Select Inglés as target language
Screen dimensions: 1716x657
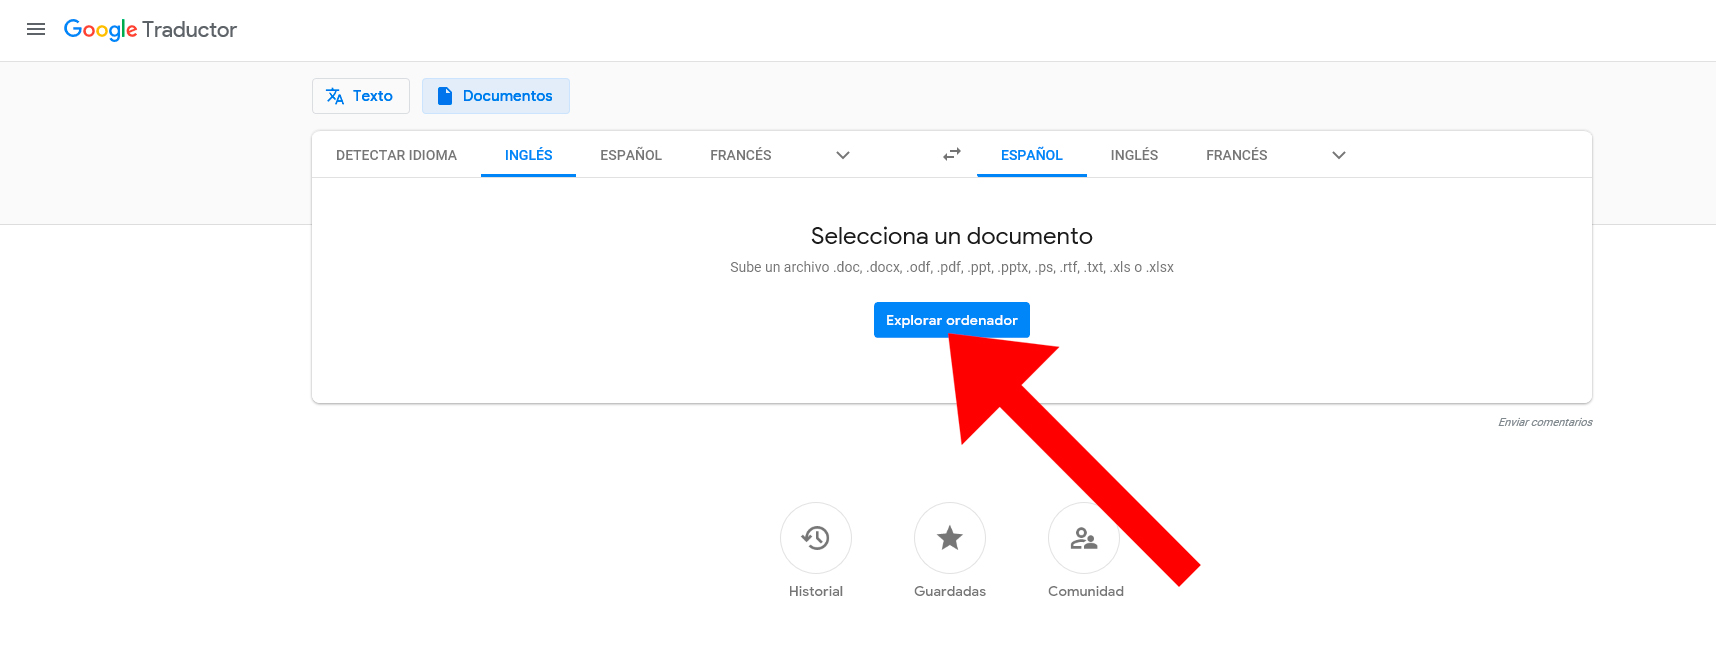[1134, 155]
